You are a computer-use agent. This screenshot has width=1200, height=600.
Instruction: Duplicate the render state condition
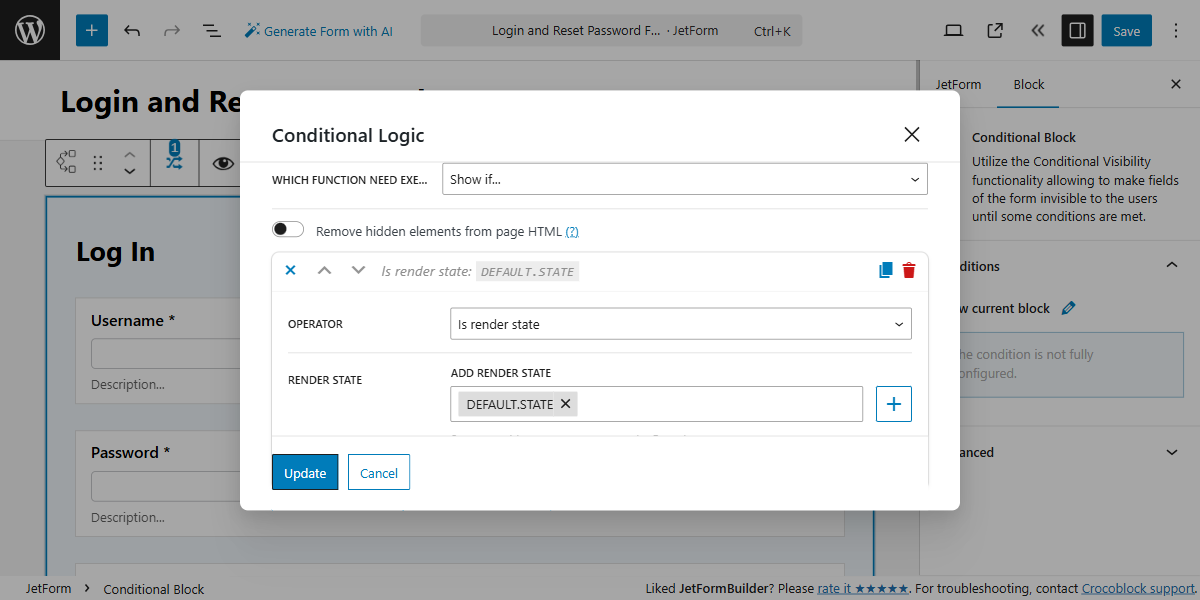(x=885, y=270)
